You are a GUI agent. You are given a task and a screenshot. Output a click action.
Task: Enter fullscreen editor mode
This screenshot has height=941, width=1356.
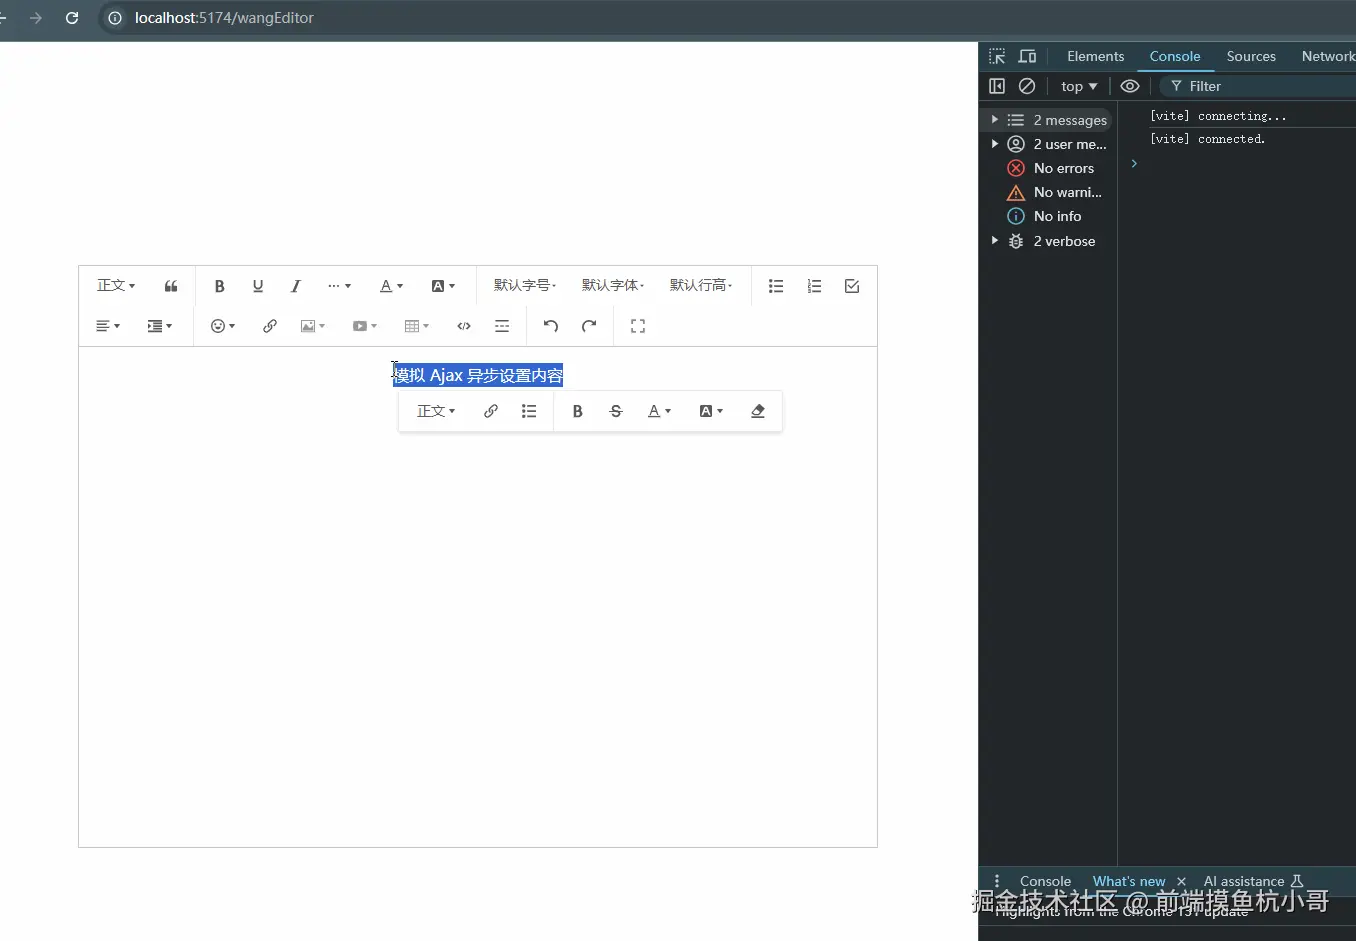point(637,326)
